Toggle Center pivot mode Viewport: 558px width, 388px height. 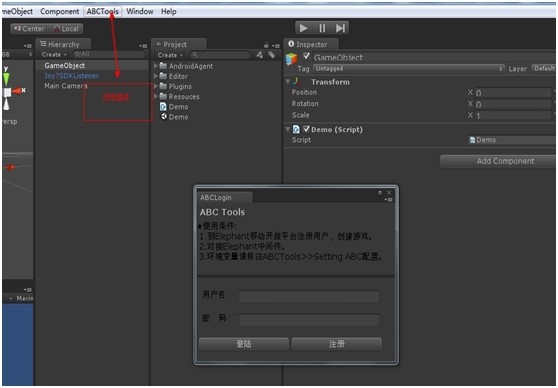(x=29, y=29)
